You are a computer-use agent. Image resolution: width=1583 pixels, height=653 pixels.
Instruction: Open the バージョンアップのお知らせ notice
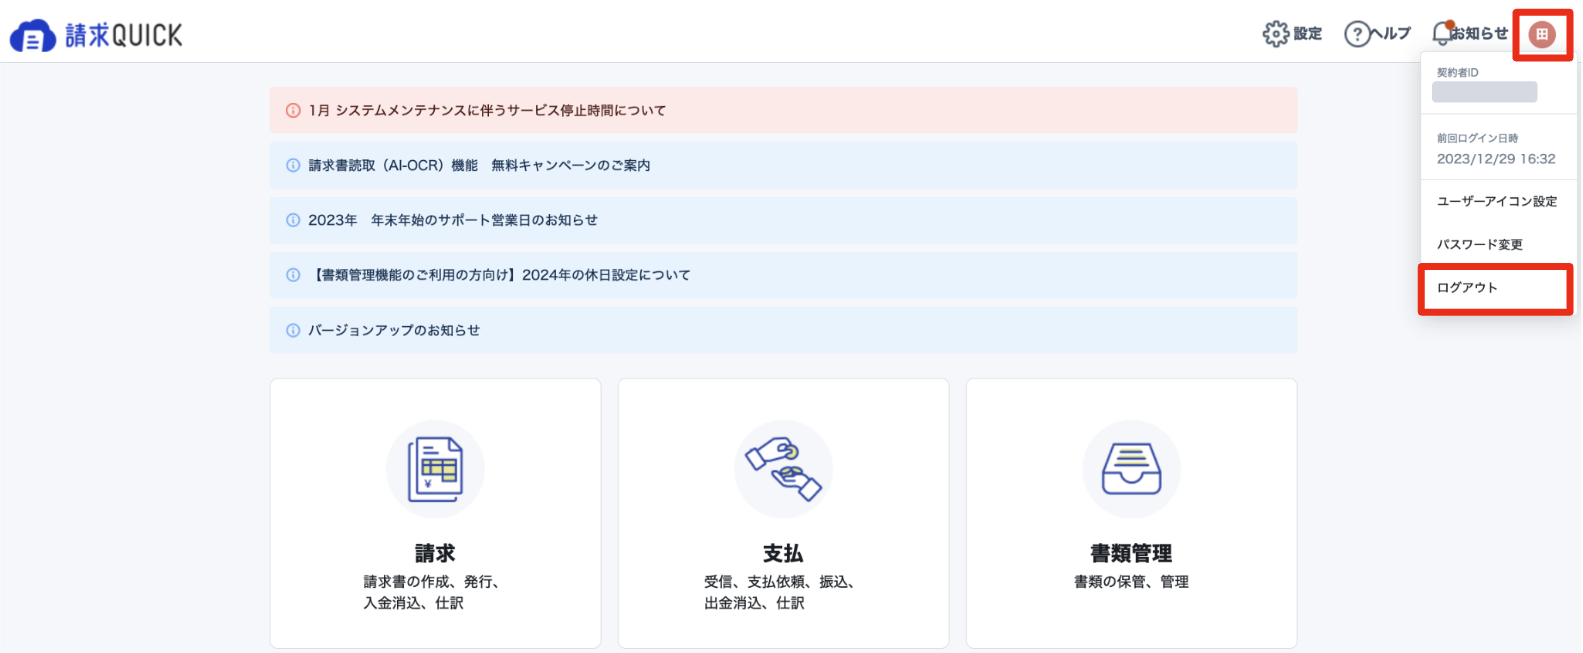click(783, 330)
